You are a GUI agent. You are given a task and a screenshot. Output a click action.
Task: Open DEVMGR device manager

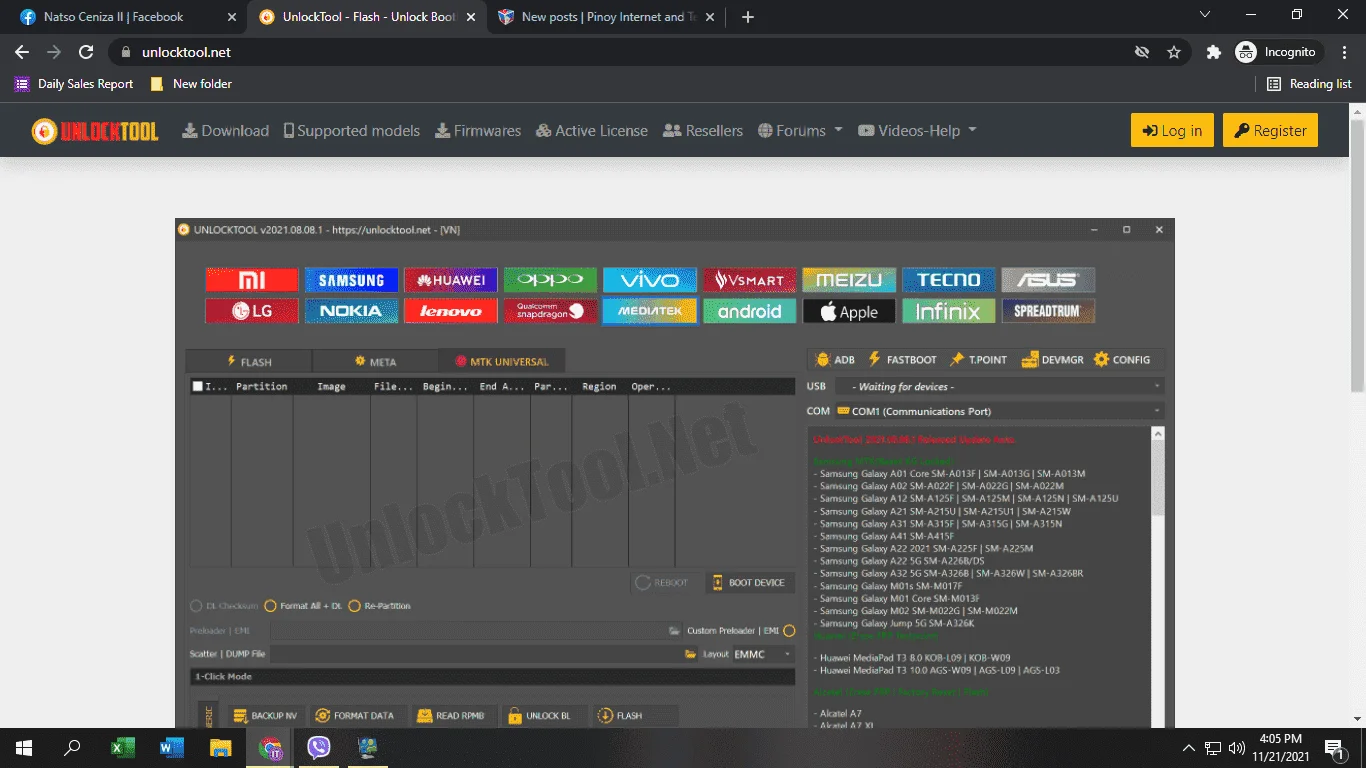point(1052,360)
